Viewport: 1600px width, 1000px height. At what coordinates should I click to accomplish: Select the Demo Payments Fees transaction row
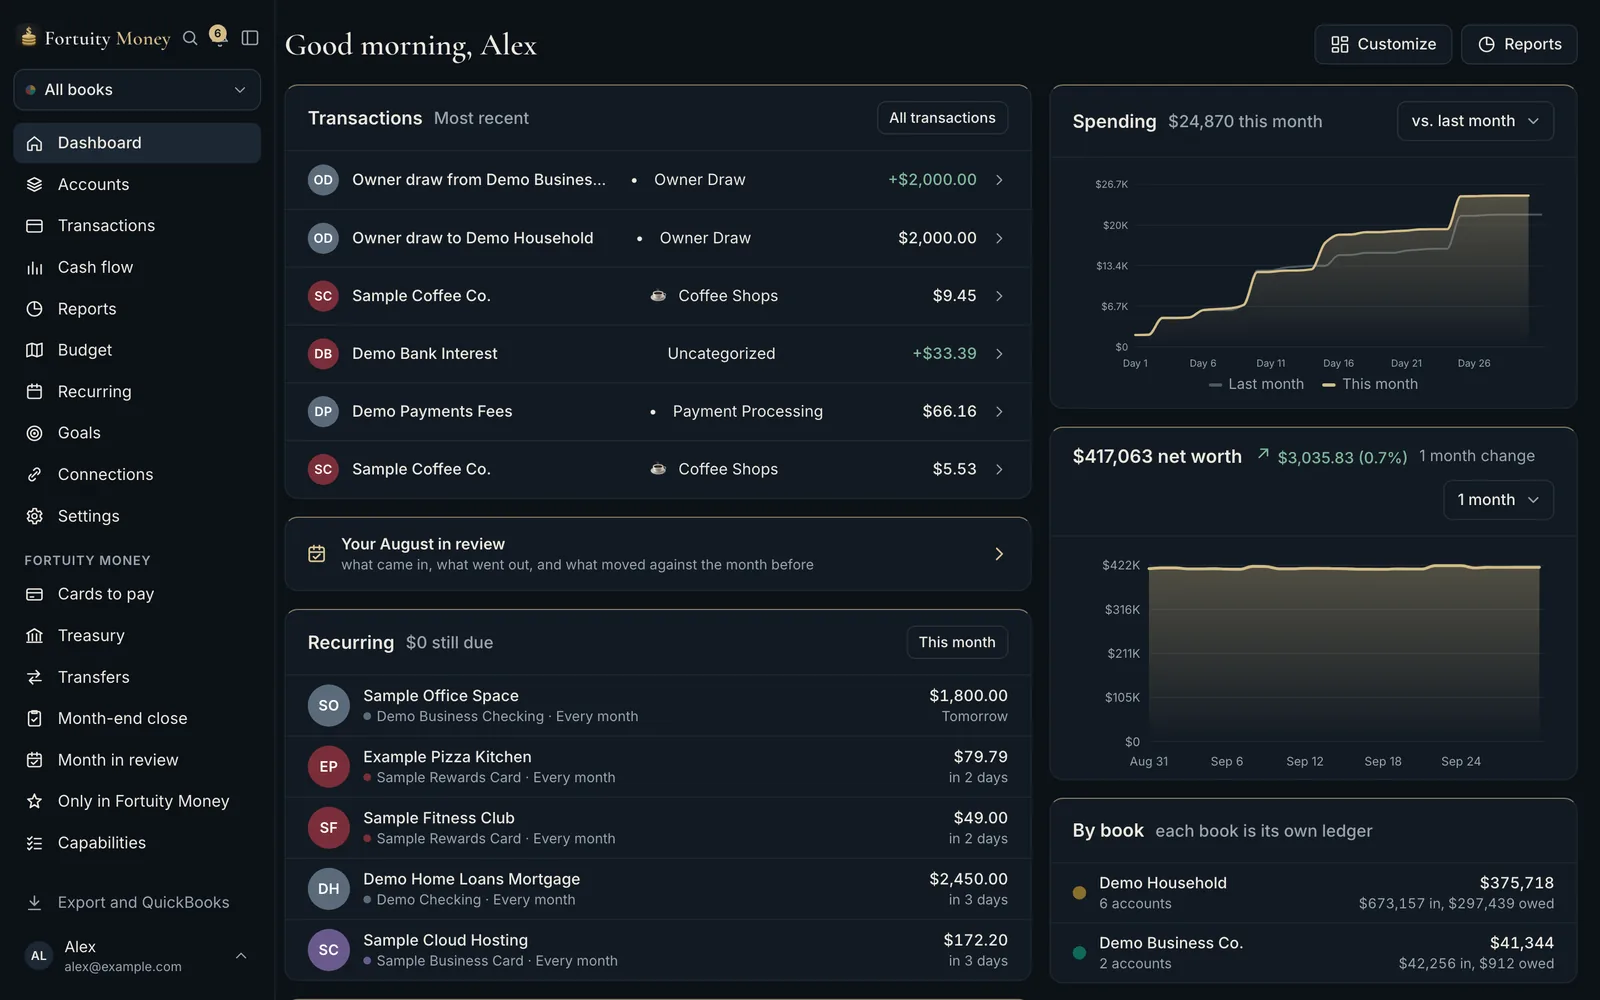point(658,412)
